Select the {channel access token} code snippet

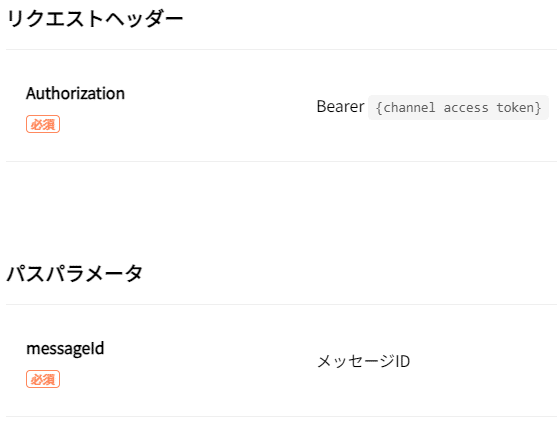tap(458, 107)
